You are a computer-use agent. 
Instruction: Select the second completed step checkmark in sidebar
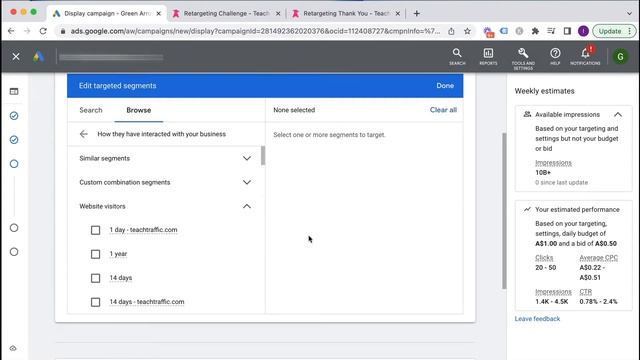pyautogui.click(x=14, y=140)
